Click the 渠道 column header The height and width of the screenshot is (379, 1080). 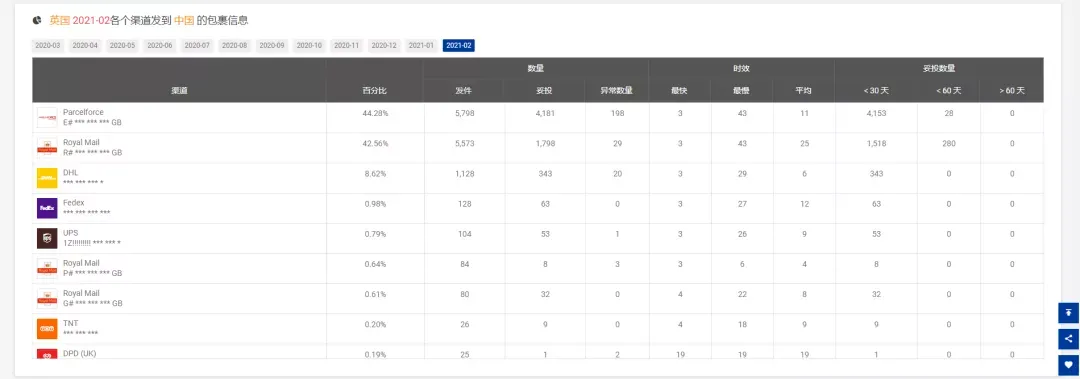[x=179, y=90]
